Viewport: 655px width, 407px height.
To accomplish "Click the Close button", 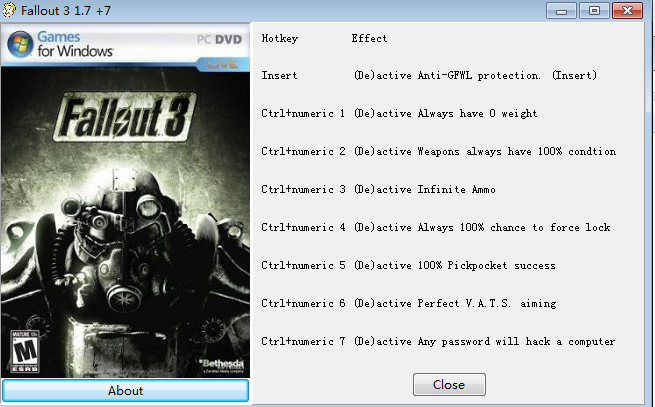I will (x=449, y=384).
